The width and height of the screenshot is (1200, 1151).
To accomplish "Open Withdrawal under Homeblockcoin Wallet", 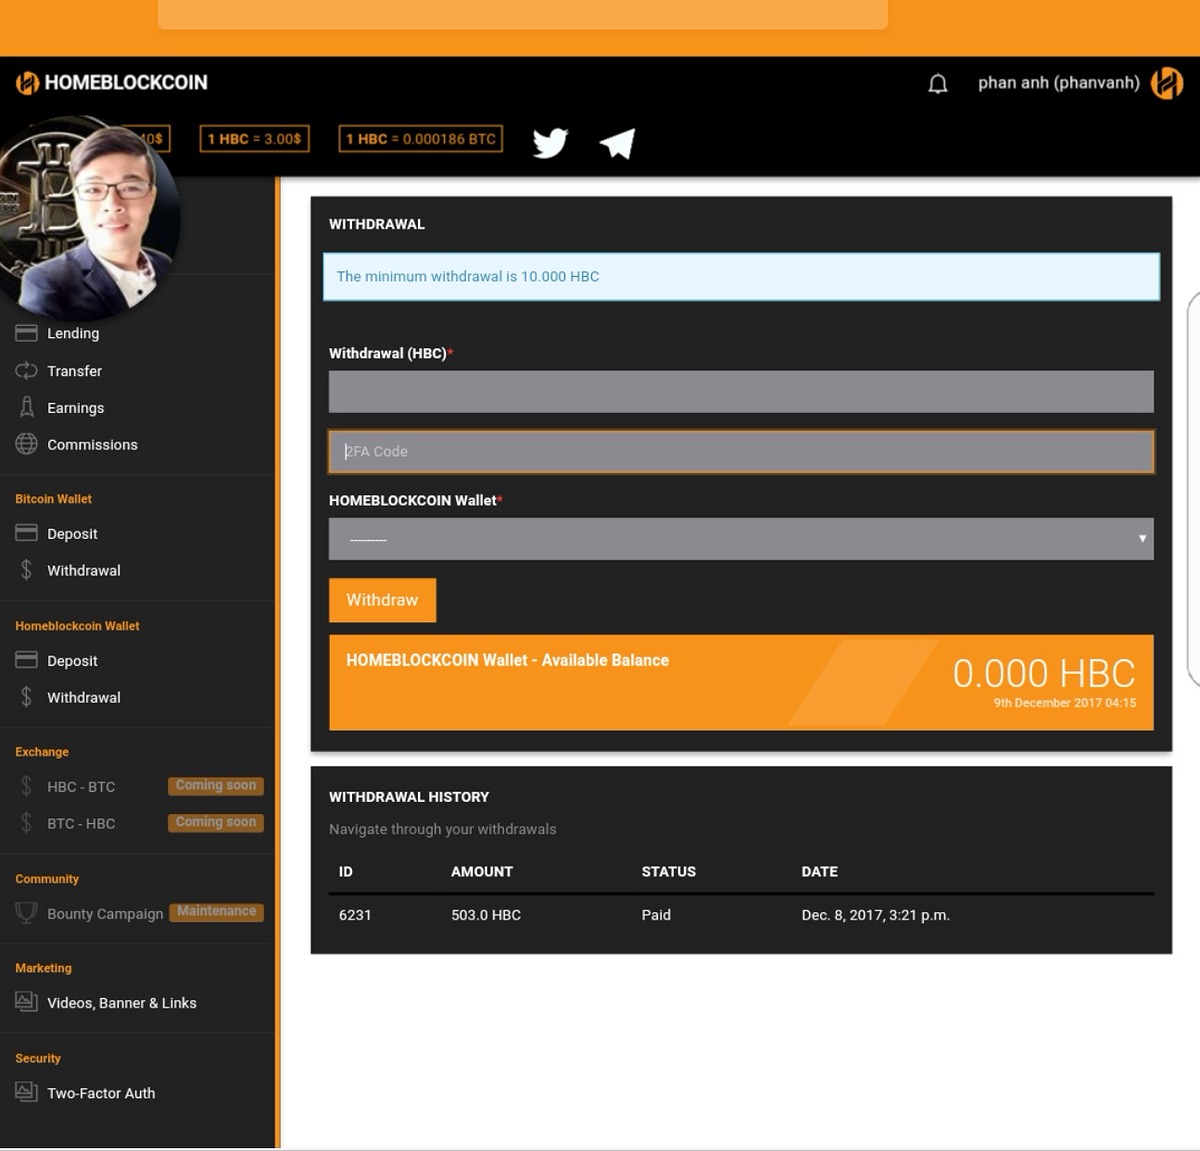I will coord(84,698).
